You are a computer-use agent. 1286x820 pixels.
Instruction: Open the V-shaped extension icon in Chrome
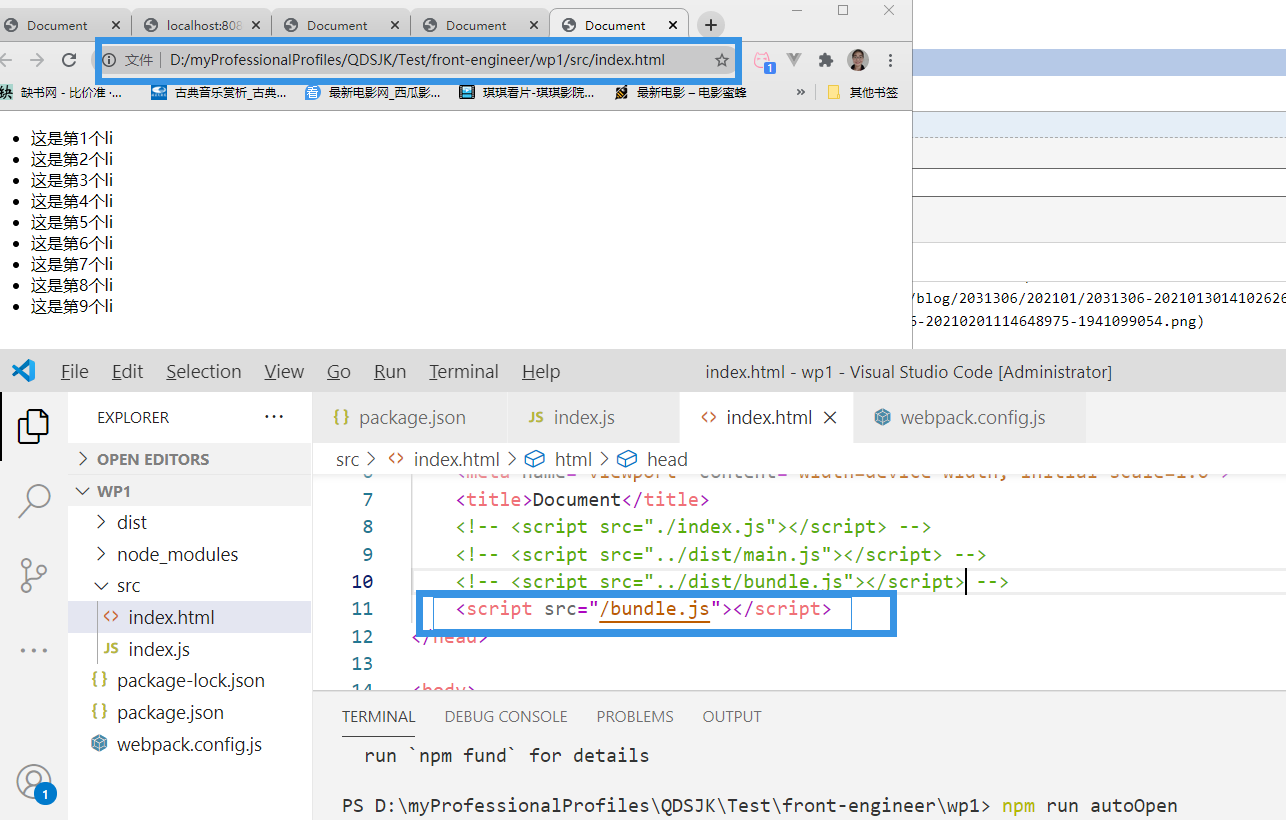click(x=795, y=60)
